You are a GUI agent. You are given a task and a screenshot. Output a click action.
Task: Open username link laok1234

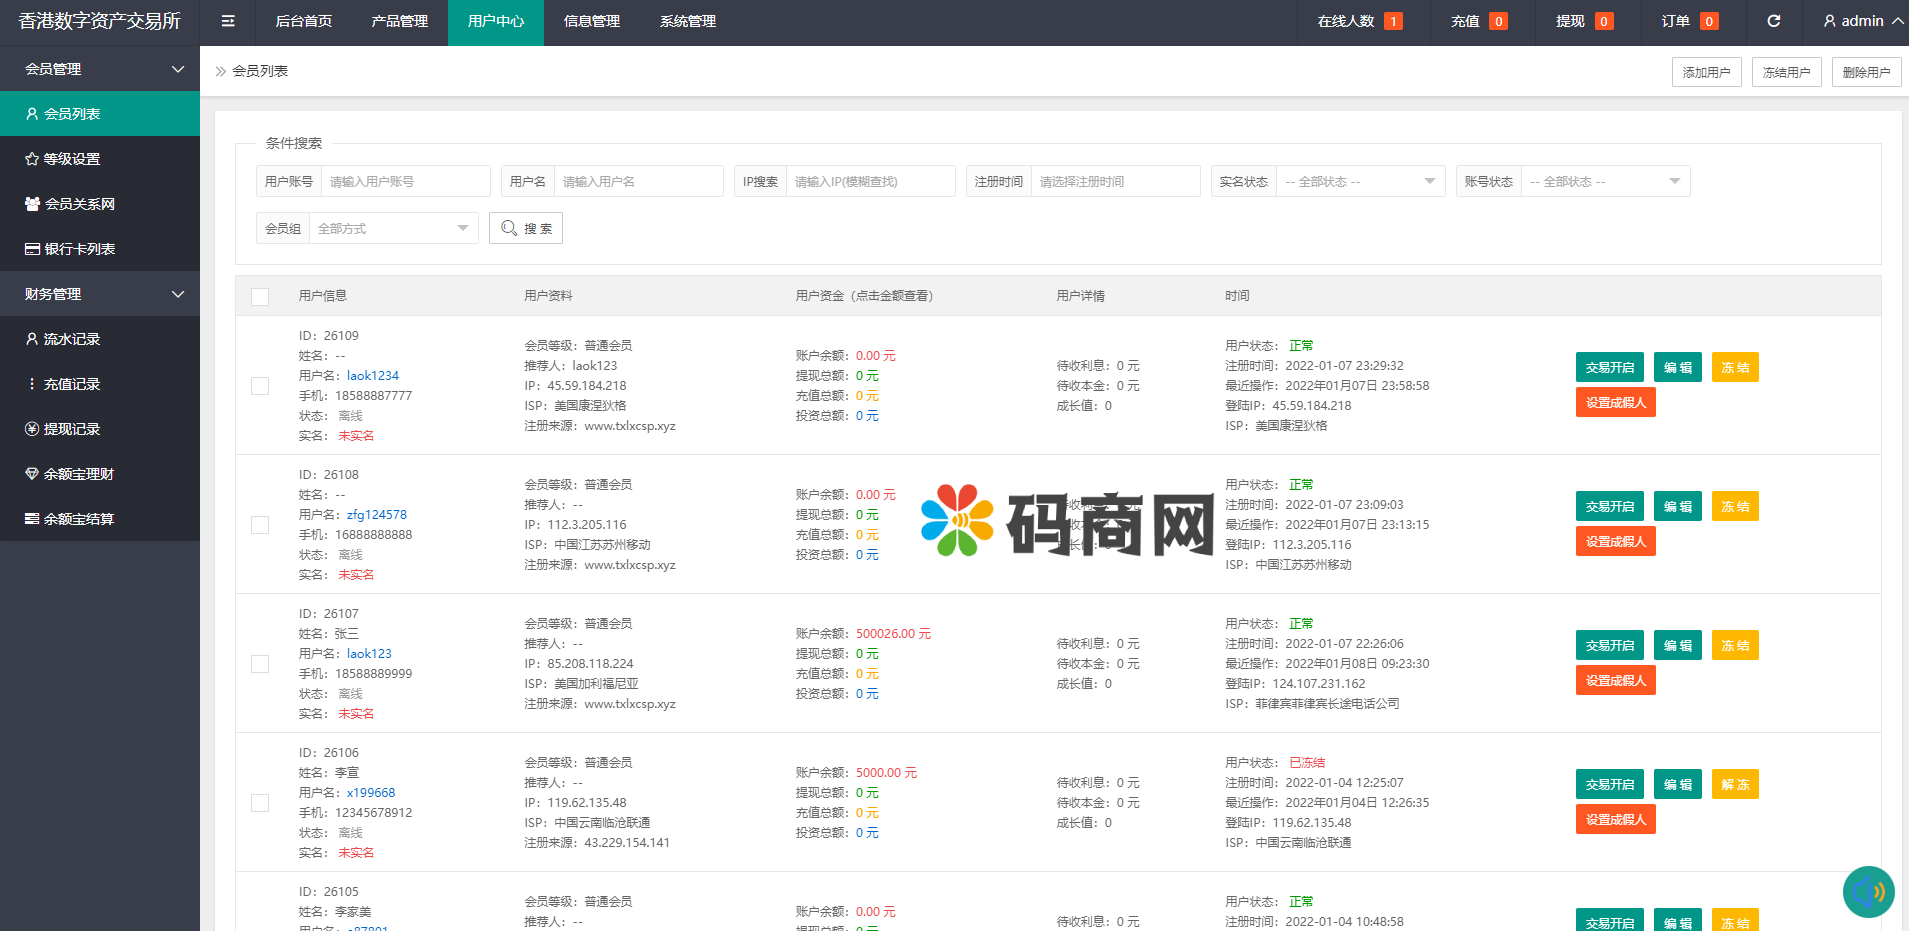click(x=373, y=376)
